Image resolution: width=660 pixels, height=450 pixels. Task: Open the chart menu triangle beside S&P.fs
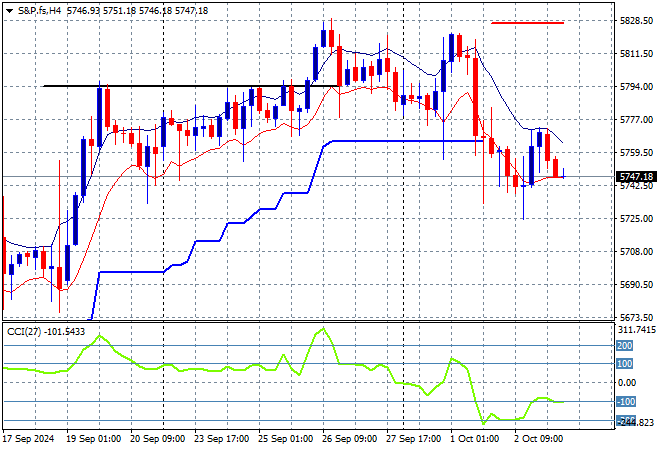[9, 11]
